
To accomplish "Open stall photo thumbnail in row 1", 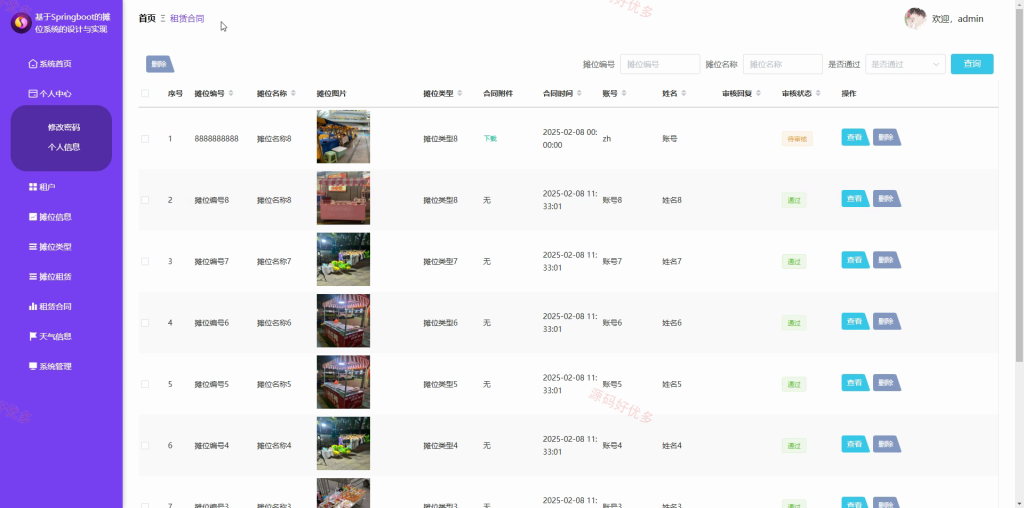I will (344, 136).
